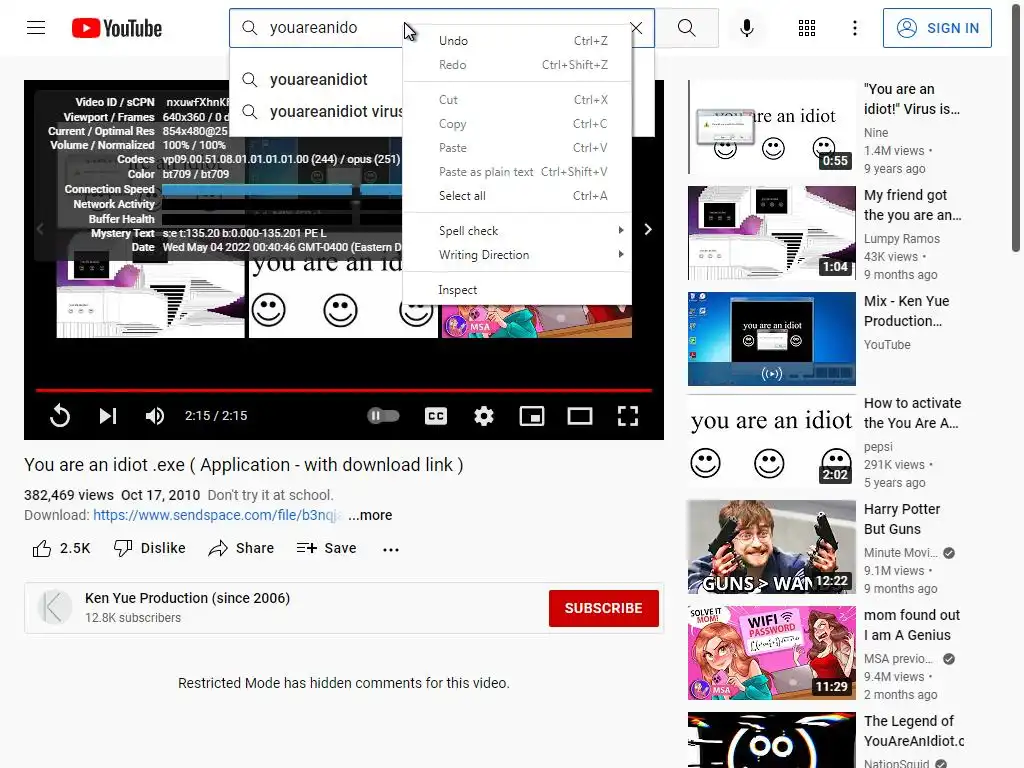
Task: Click the 382,469 views text
Action: pos(69,495)
